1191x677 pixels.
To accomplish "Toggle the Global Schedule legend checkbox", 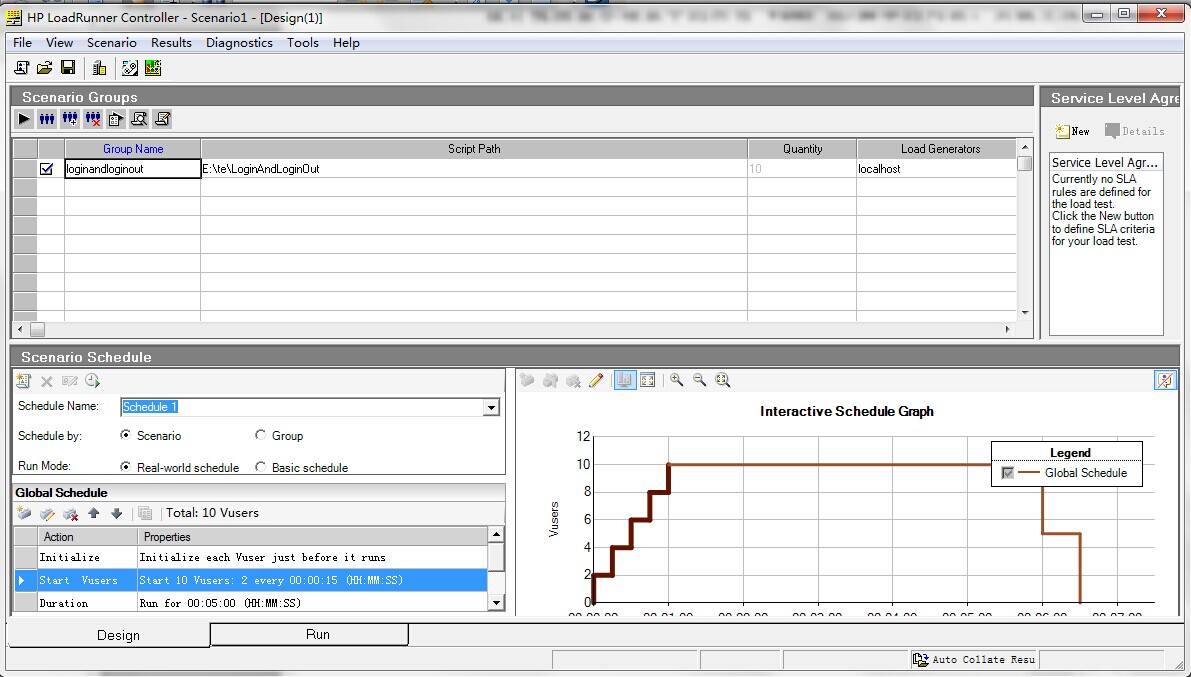I will pyautogui.click(x=1007, y=473).
